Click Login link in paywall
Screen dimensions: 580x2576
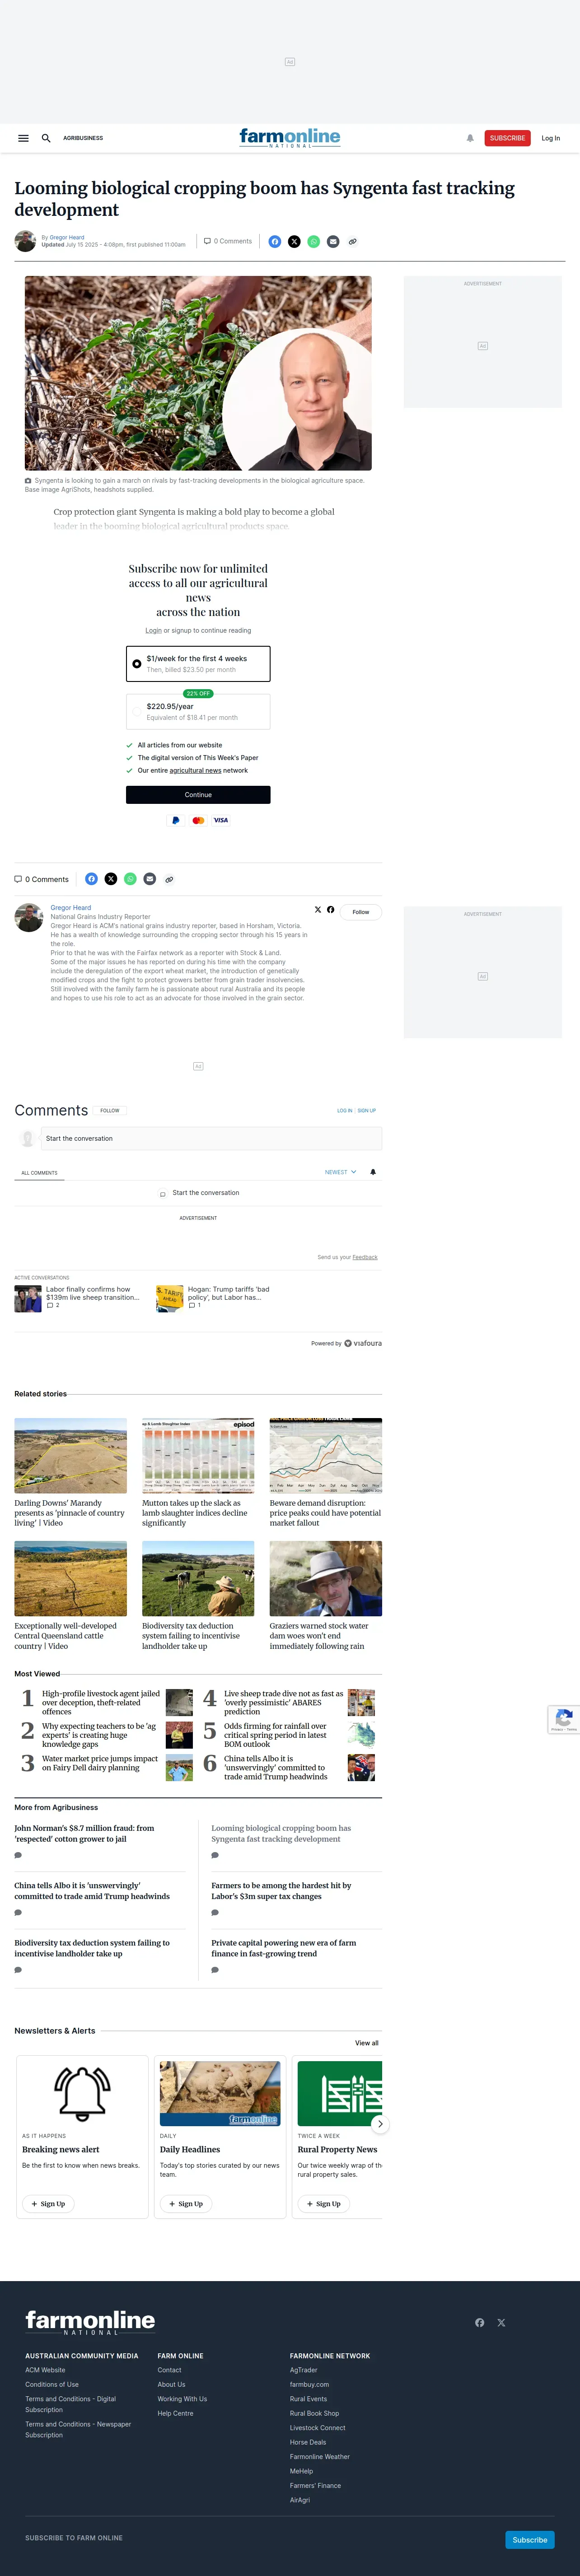pyautogui.click(x=153, y=631)
